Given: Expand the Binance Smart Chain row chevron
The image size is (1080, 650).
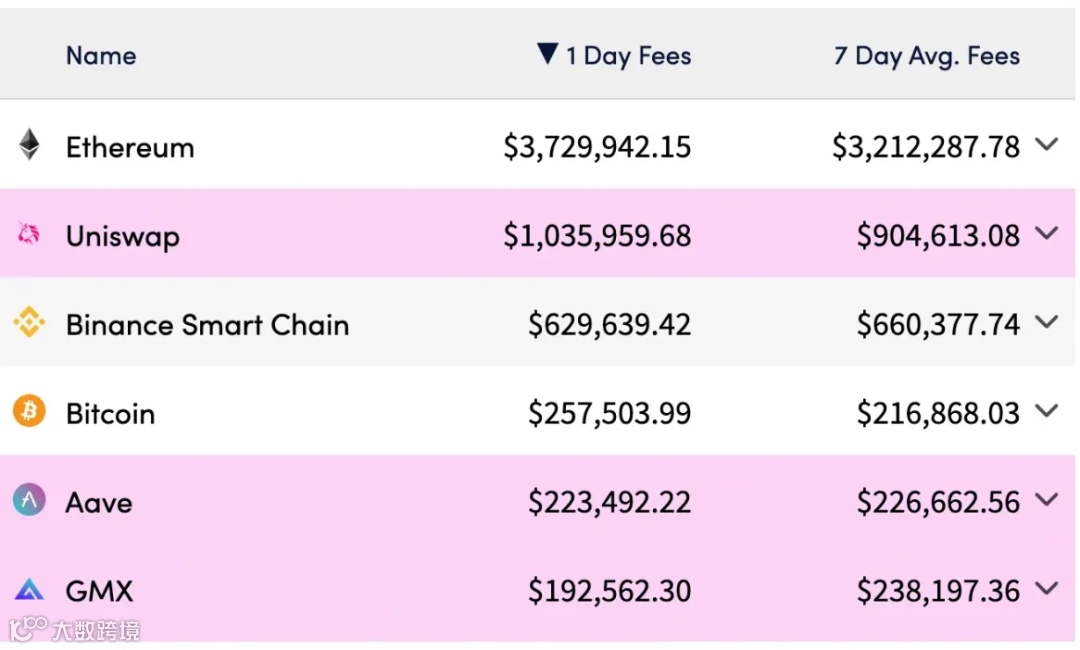Looking at the screenshot, I should click(x=1046, y=322).
